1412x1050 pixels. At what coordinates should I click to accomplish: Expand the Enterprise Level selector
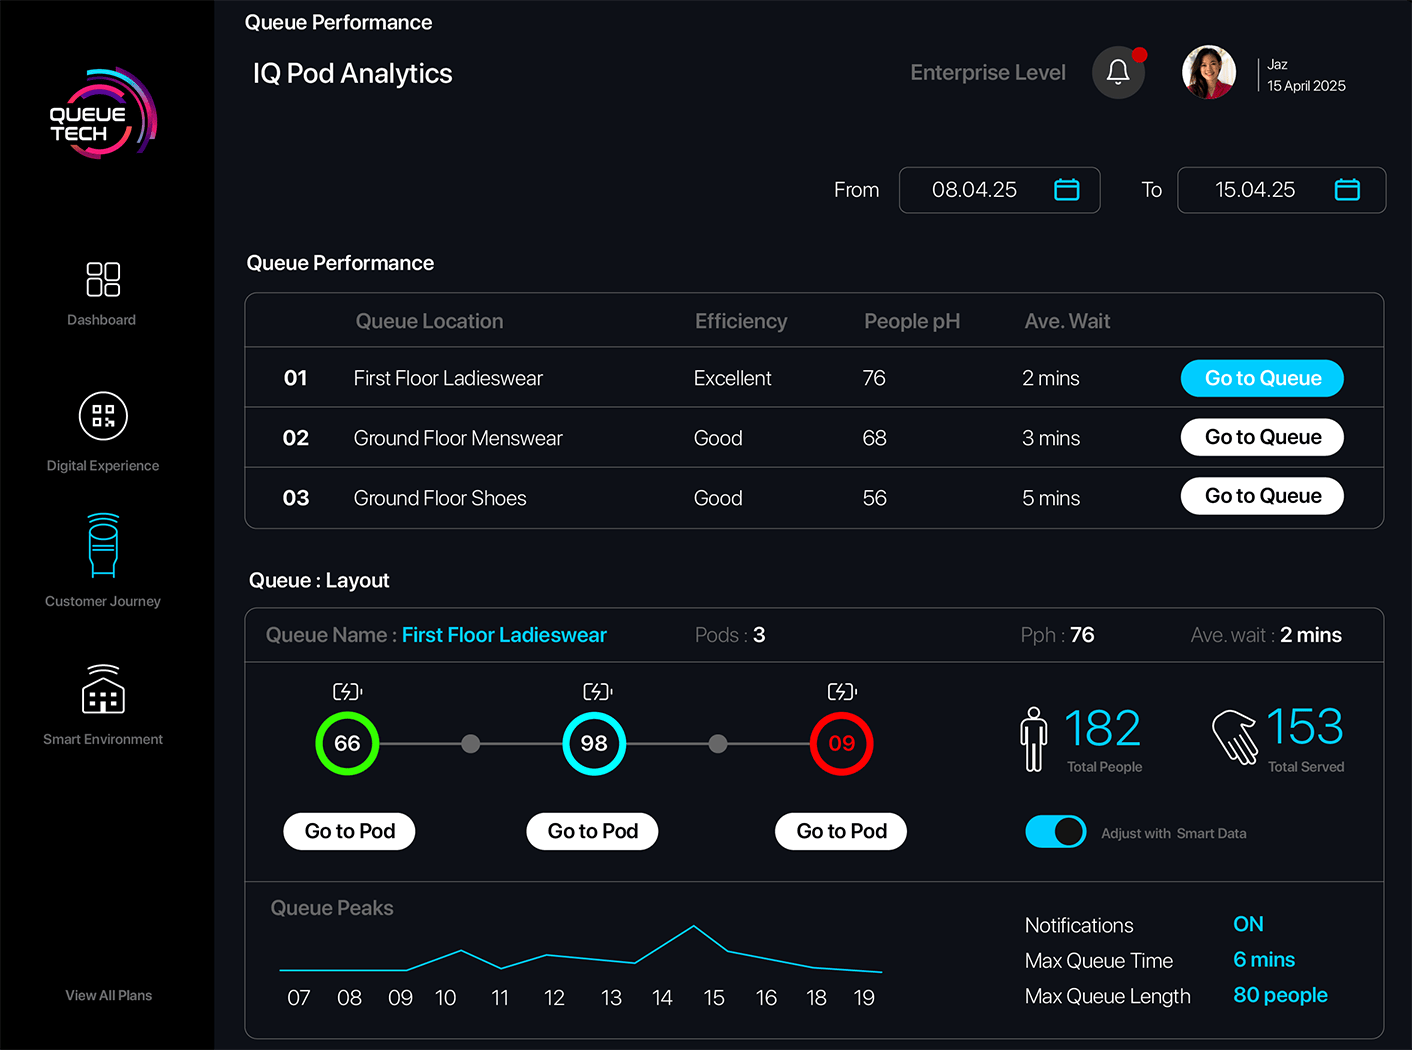[988, 72]
